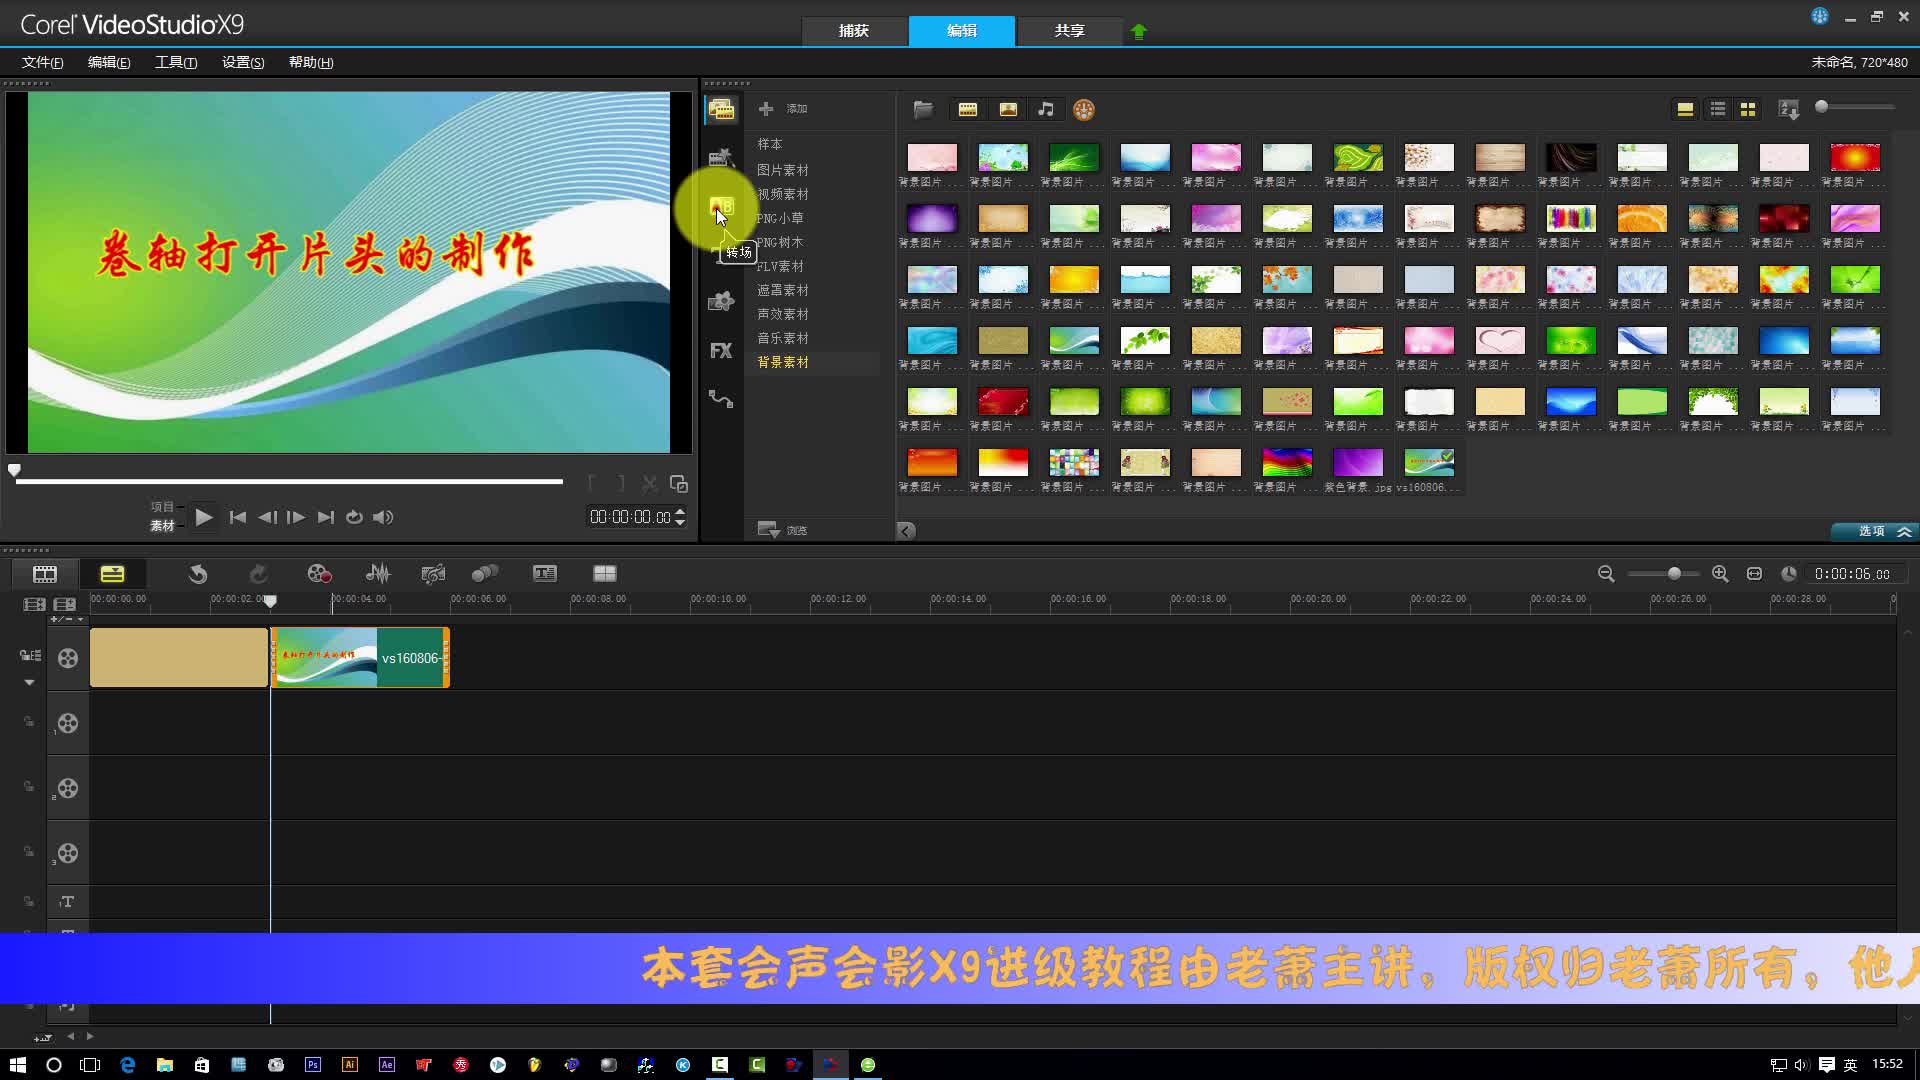Click the timeline zoom slider handle
The image size is (1920, 1080).
[1674, 574]
